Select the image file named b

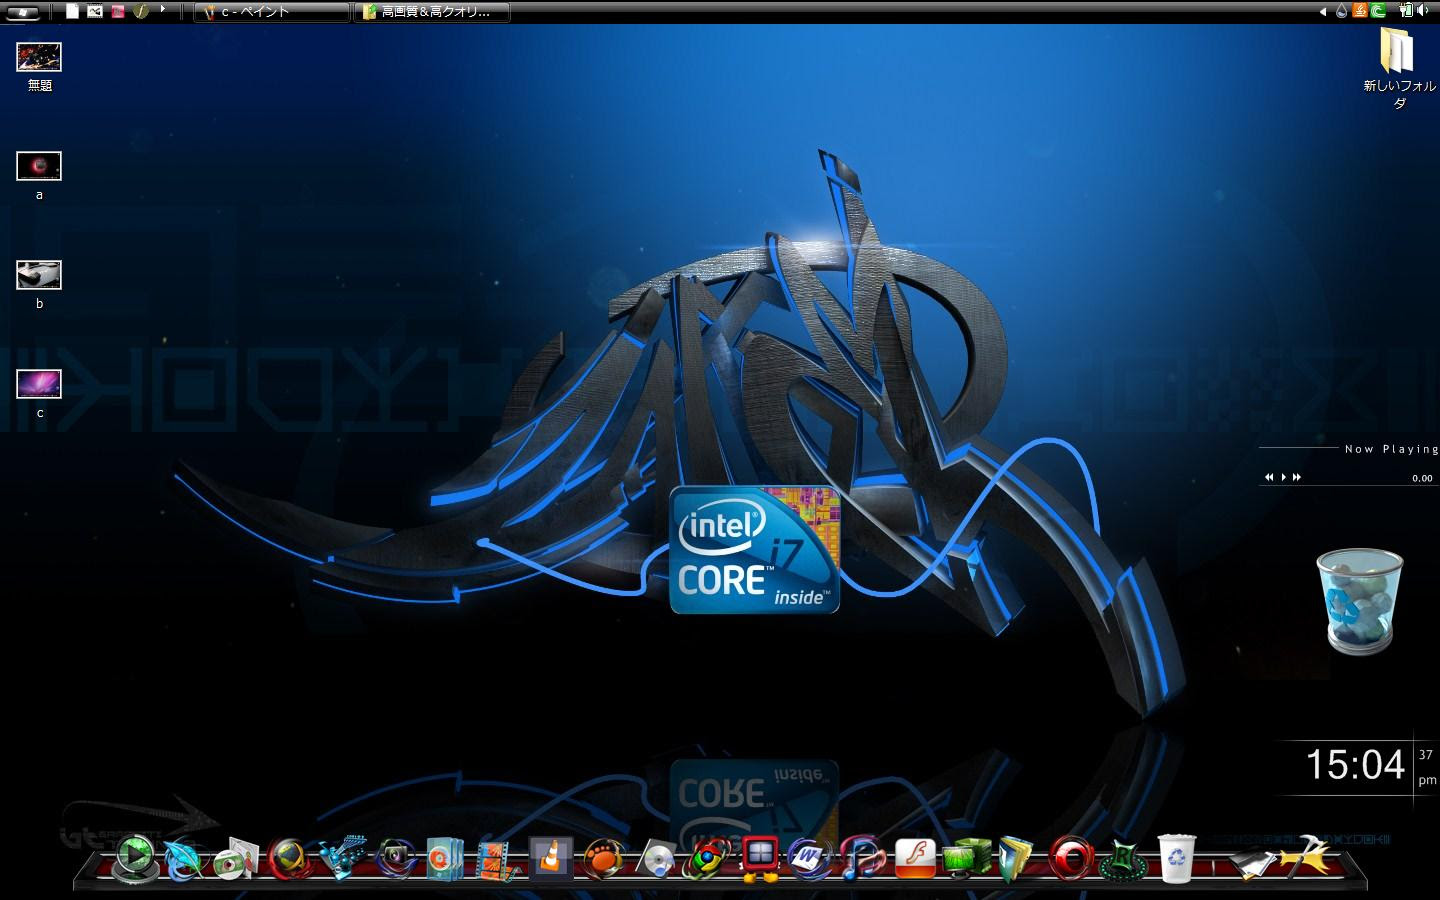pos(39,285)
